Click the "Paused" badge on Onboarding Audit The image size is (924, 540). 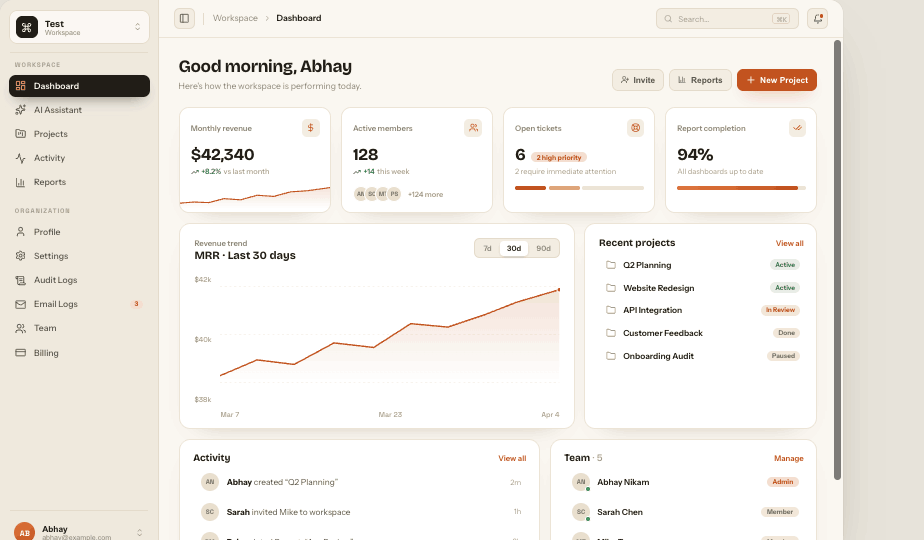coord(783,356)
